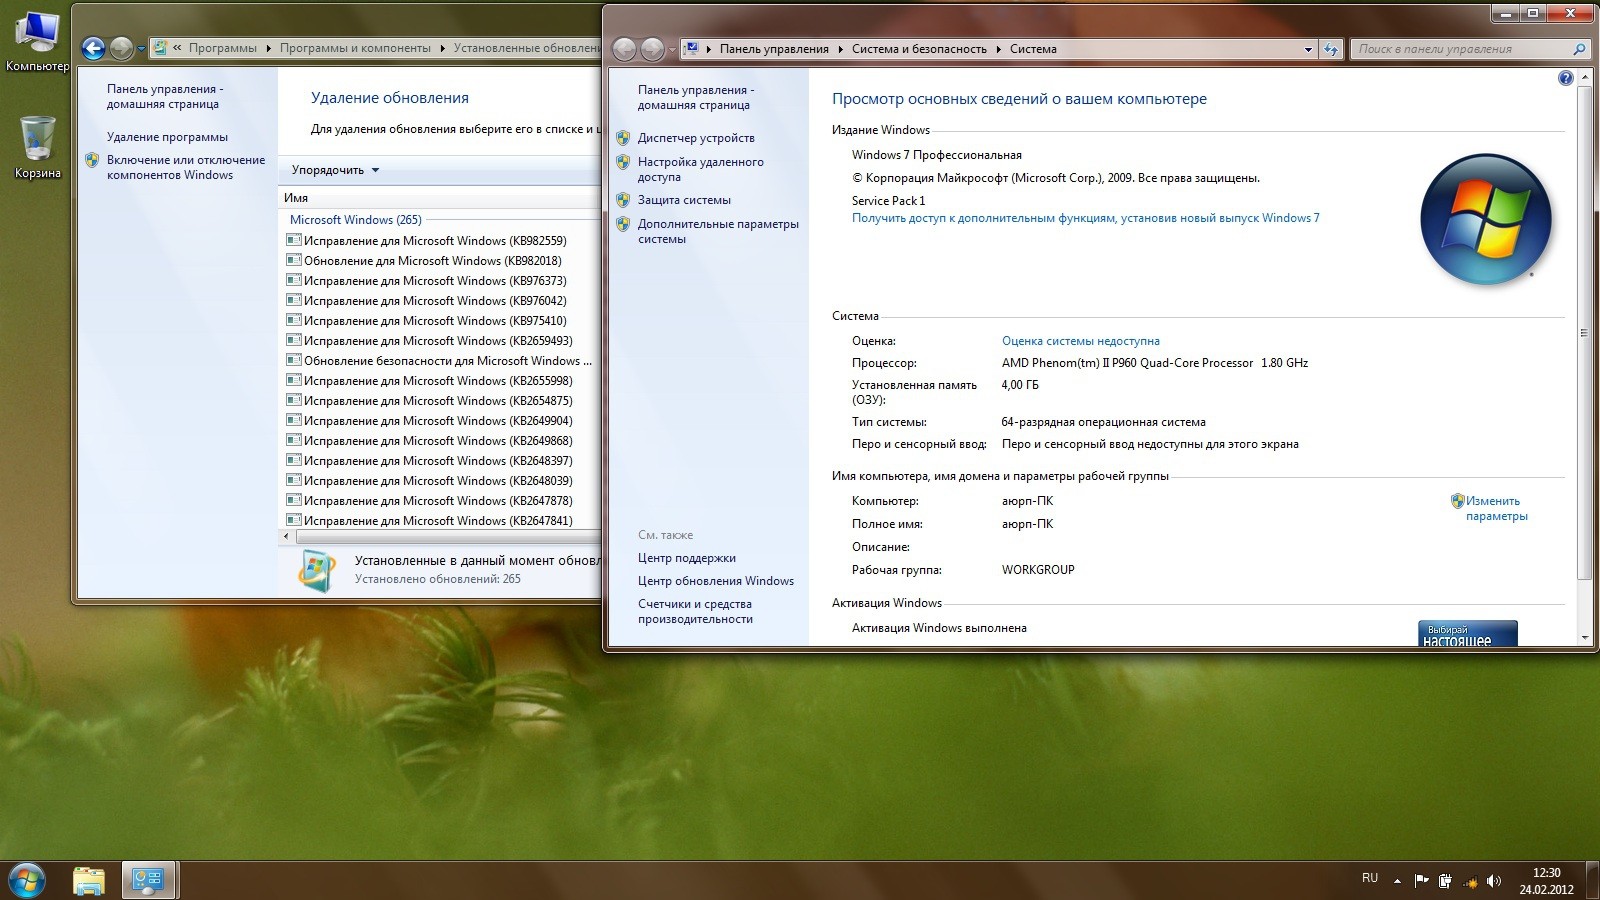Click forward arrow in System window
The height and width of the screenshot is (900, 1600).
[x=652, y=49]
